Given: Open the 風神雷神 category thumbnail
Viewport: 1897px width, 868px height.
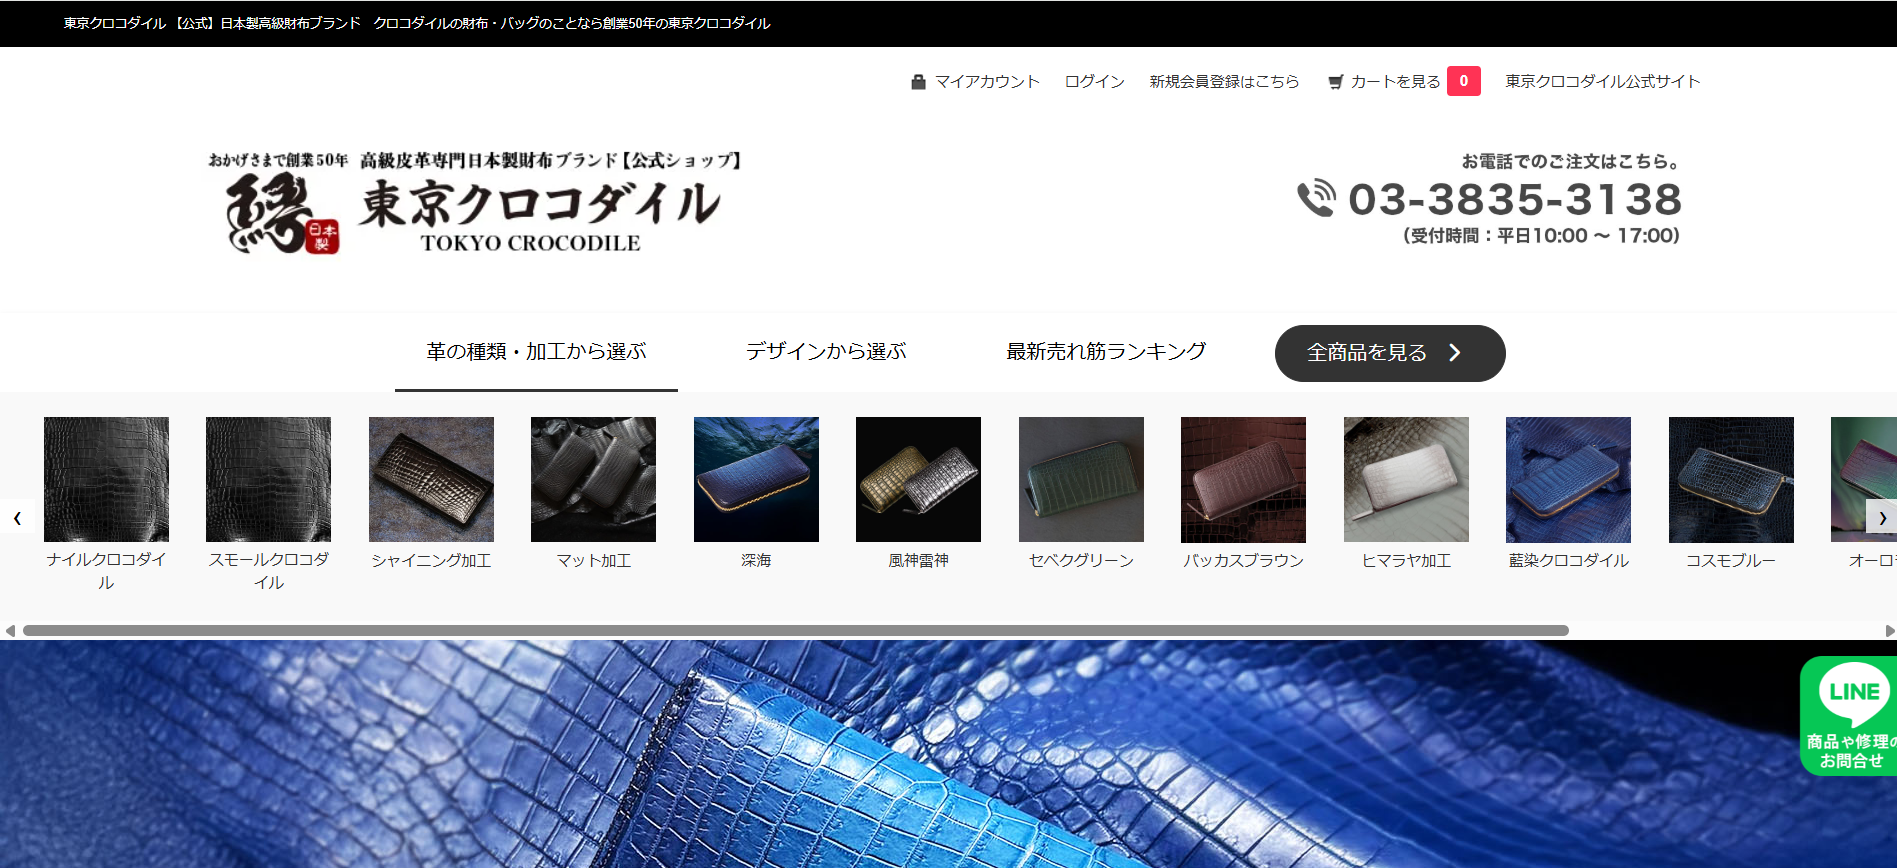Looking at the screenshot, I should point(918,480).
